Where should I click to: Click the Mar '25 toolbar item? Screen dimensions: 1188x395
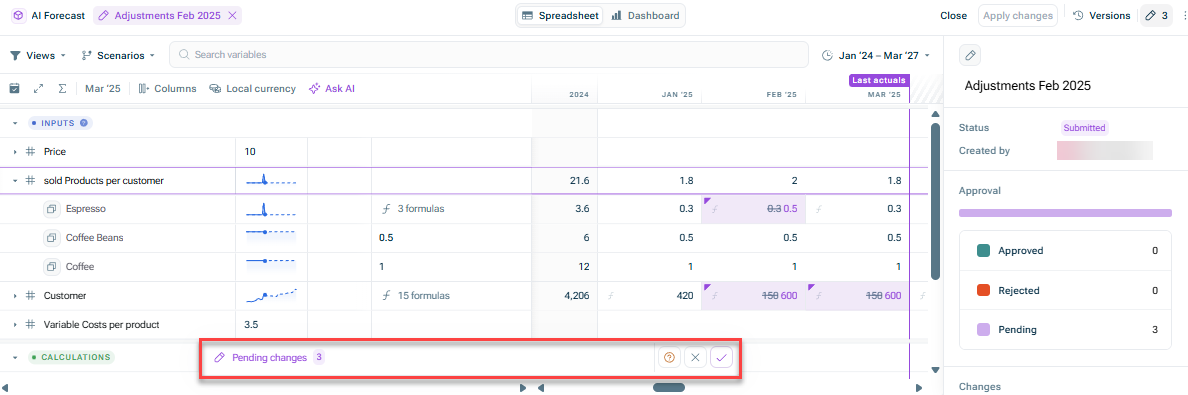103,89
